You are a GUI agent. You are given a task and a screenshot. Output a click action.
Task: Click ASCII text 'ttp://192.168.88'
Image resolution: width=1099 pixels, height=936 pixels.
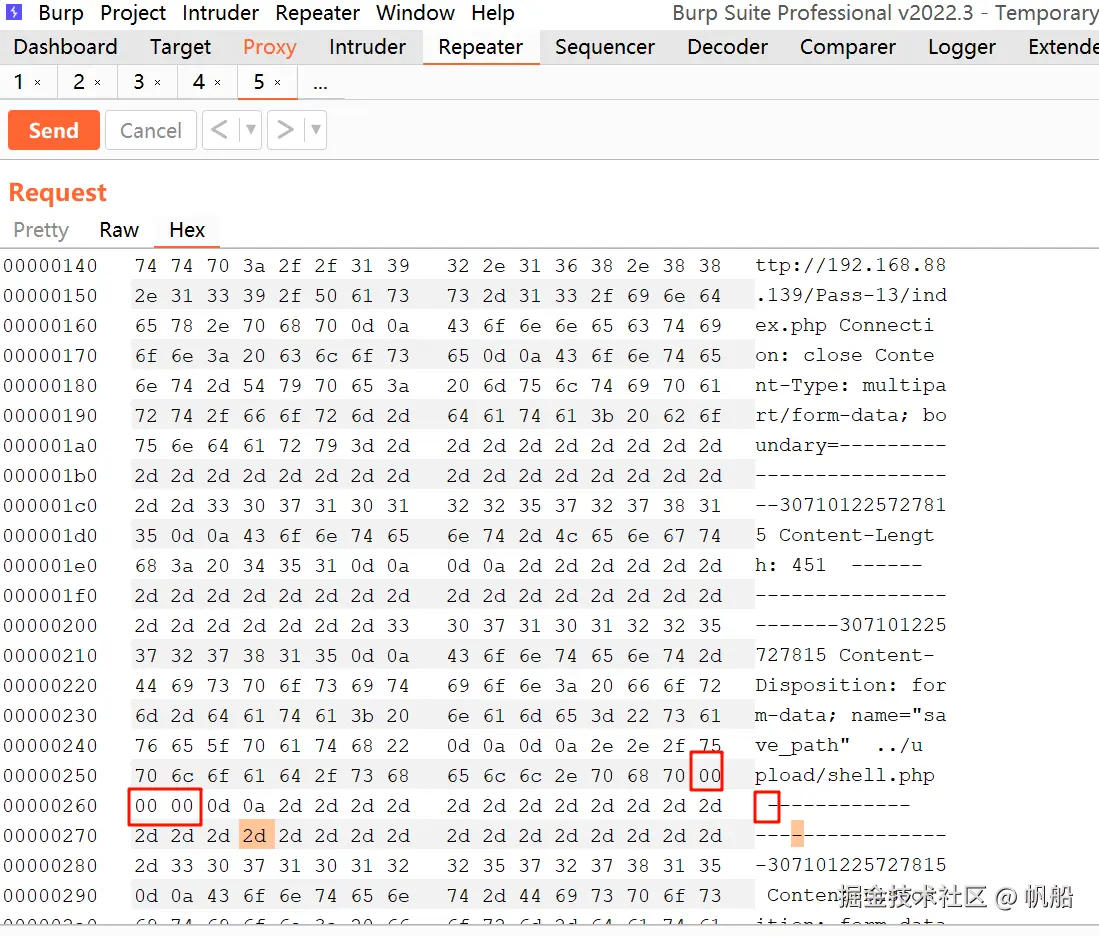(851, 266)
